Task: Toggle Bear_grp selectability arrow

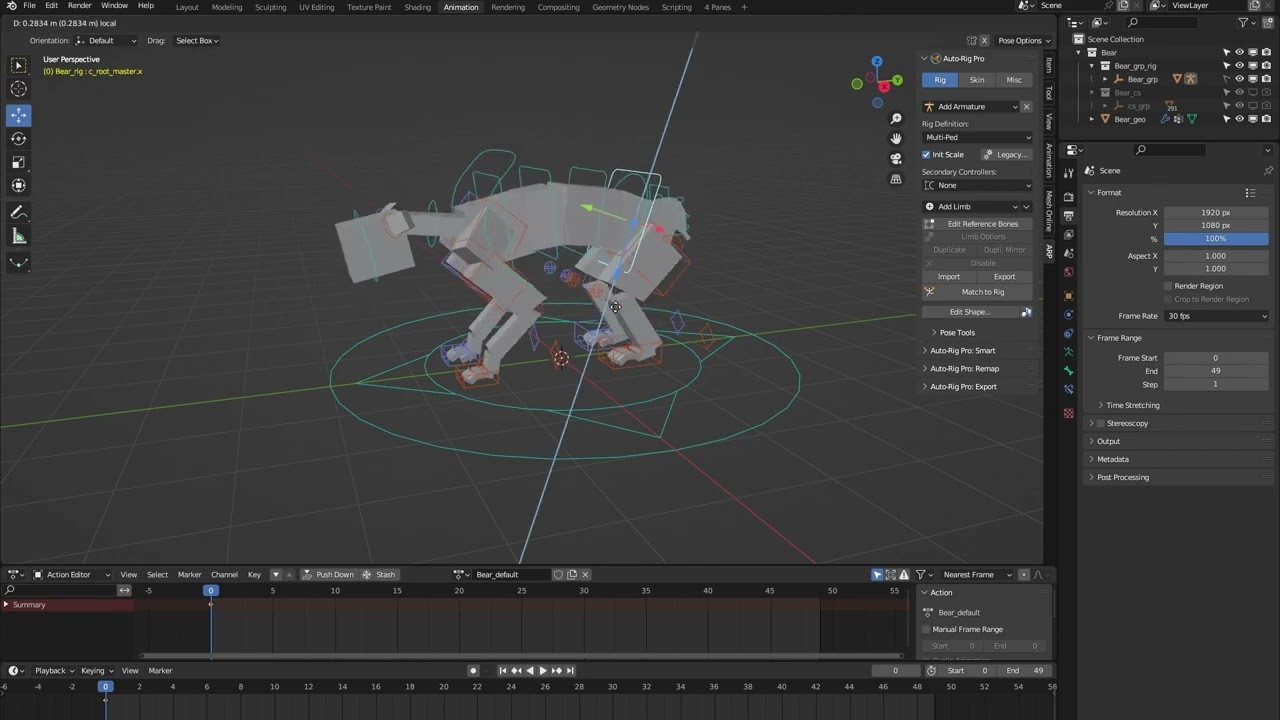Action: [x=1226, y=79]
